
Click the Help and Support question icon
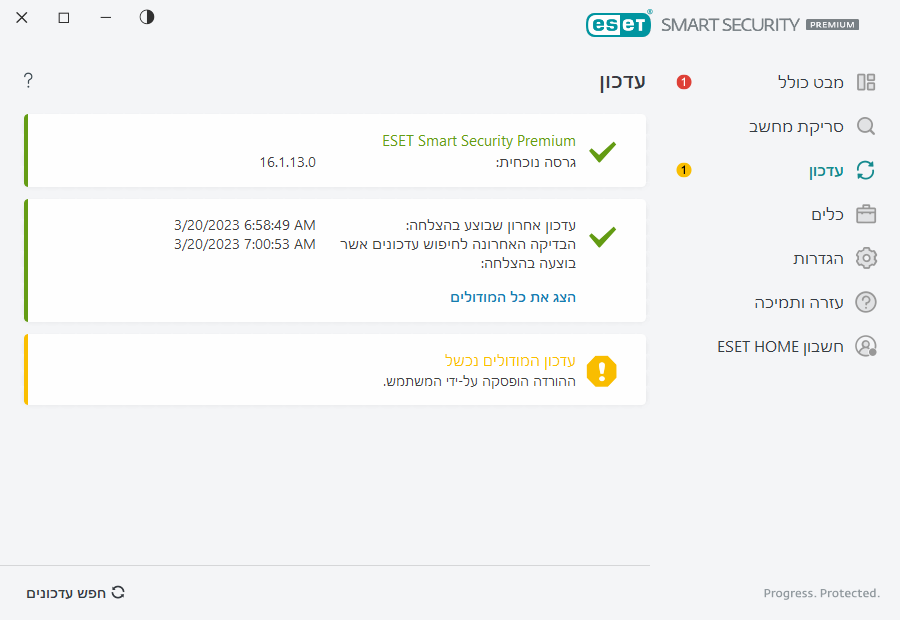point(866,302)
